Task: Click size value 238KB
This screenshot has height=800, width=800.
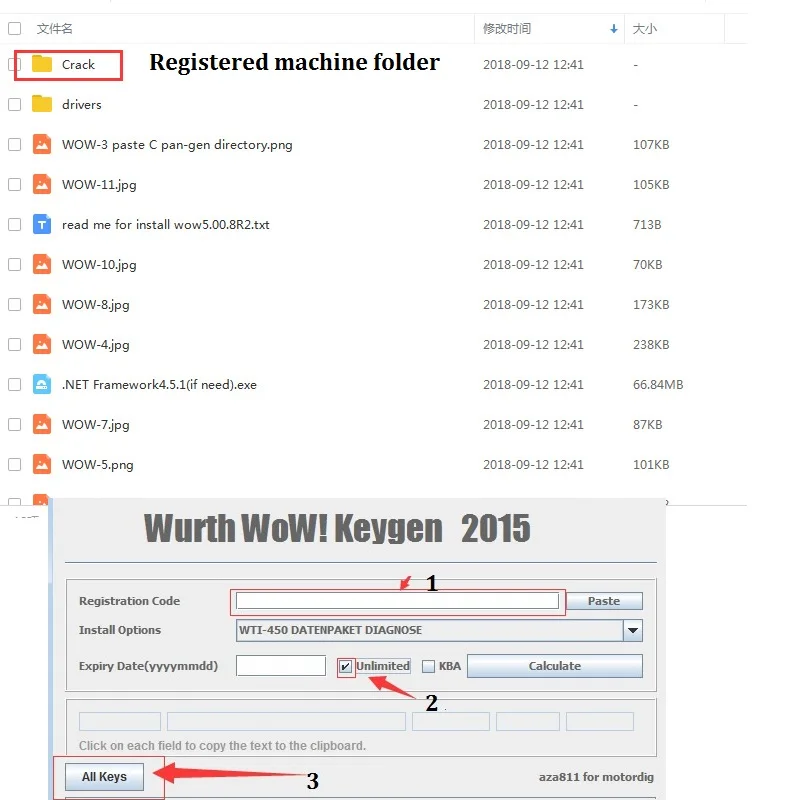Action: coord(651,344)
